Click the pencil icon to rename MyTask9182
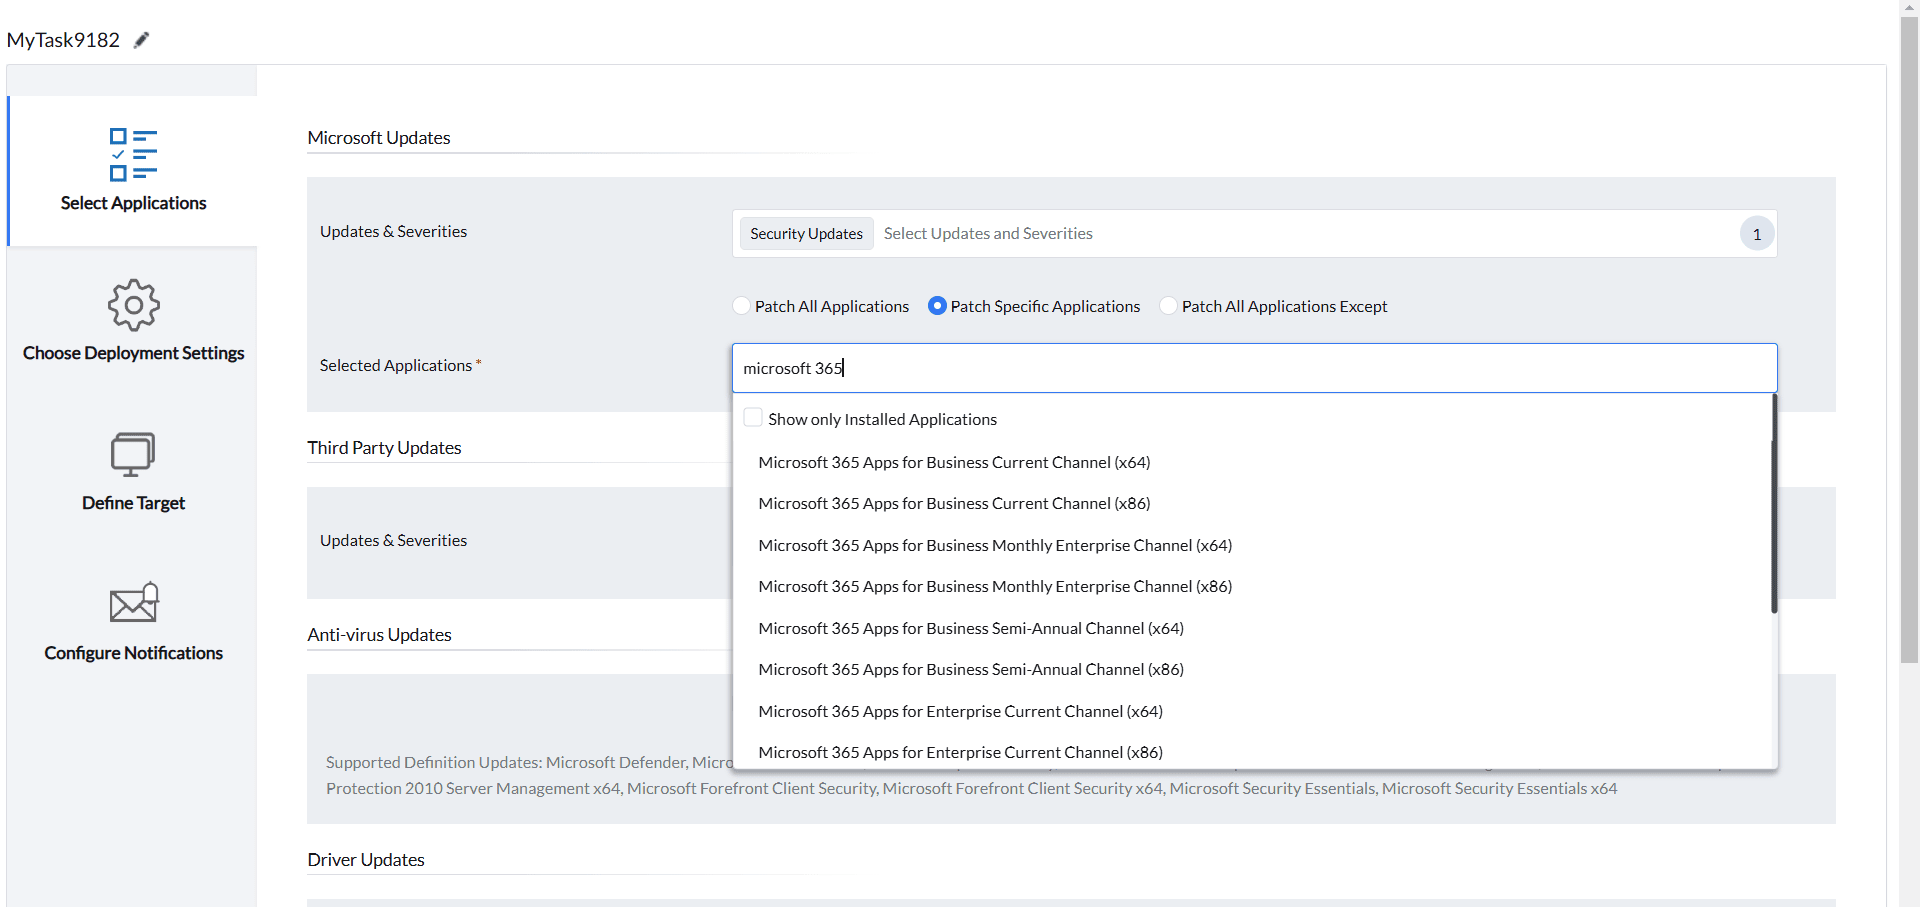Screen dimensions: 1920x907 [141, 39]
